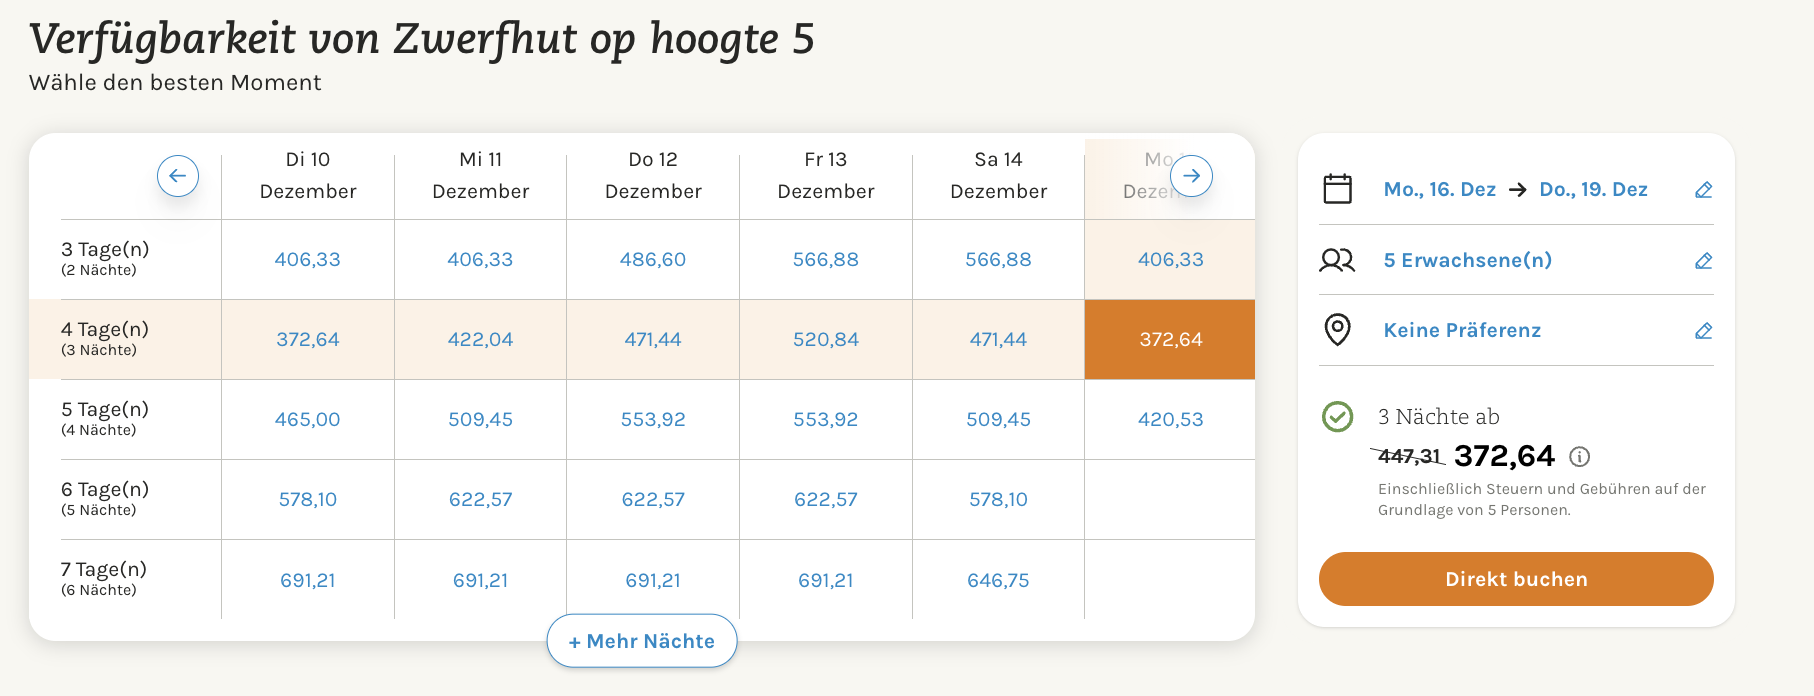Edit the travel dates with pencil icon

1704,190
